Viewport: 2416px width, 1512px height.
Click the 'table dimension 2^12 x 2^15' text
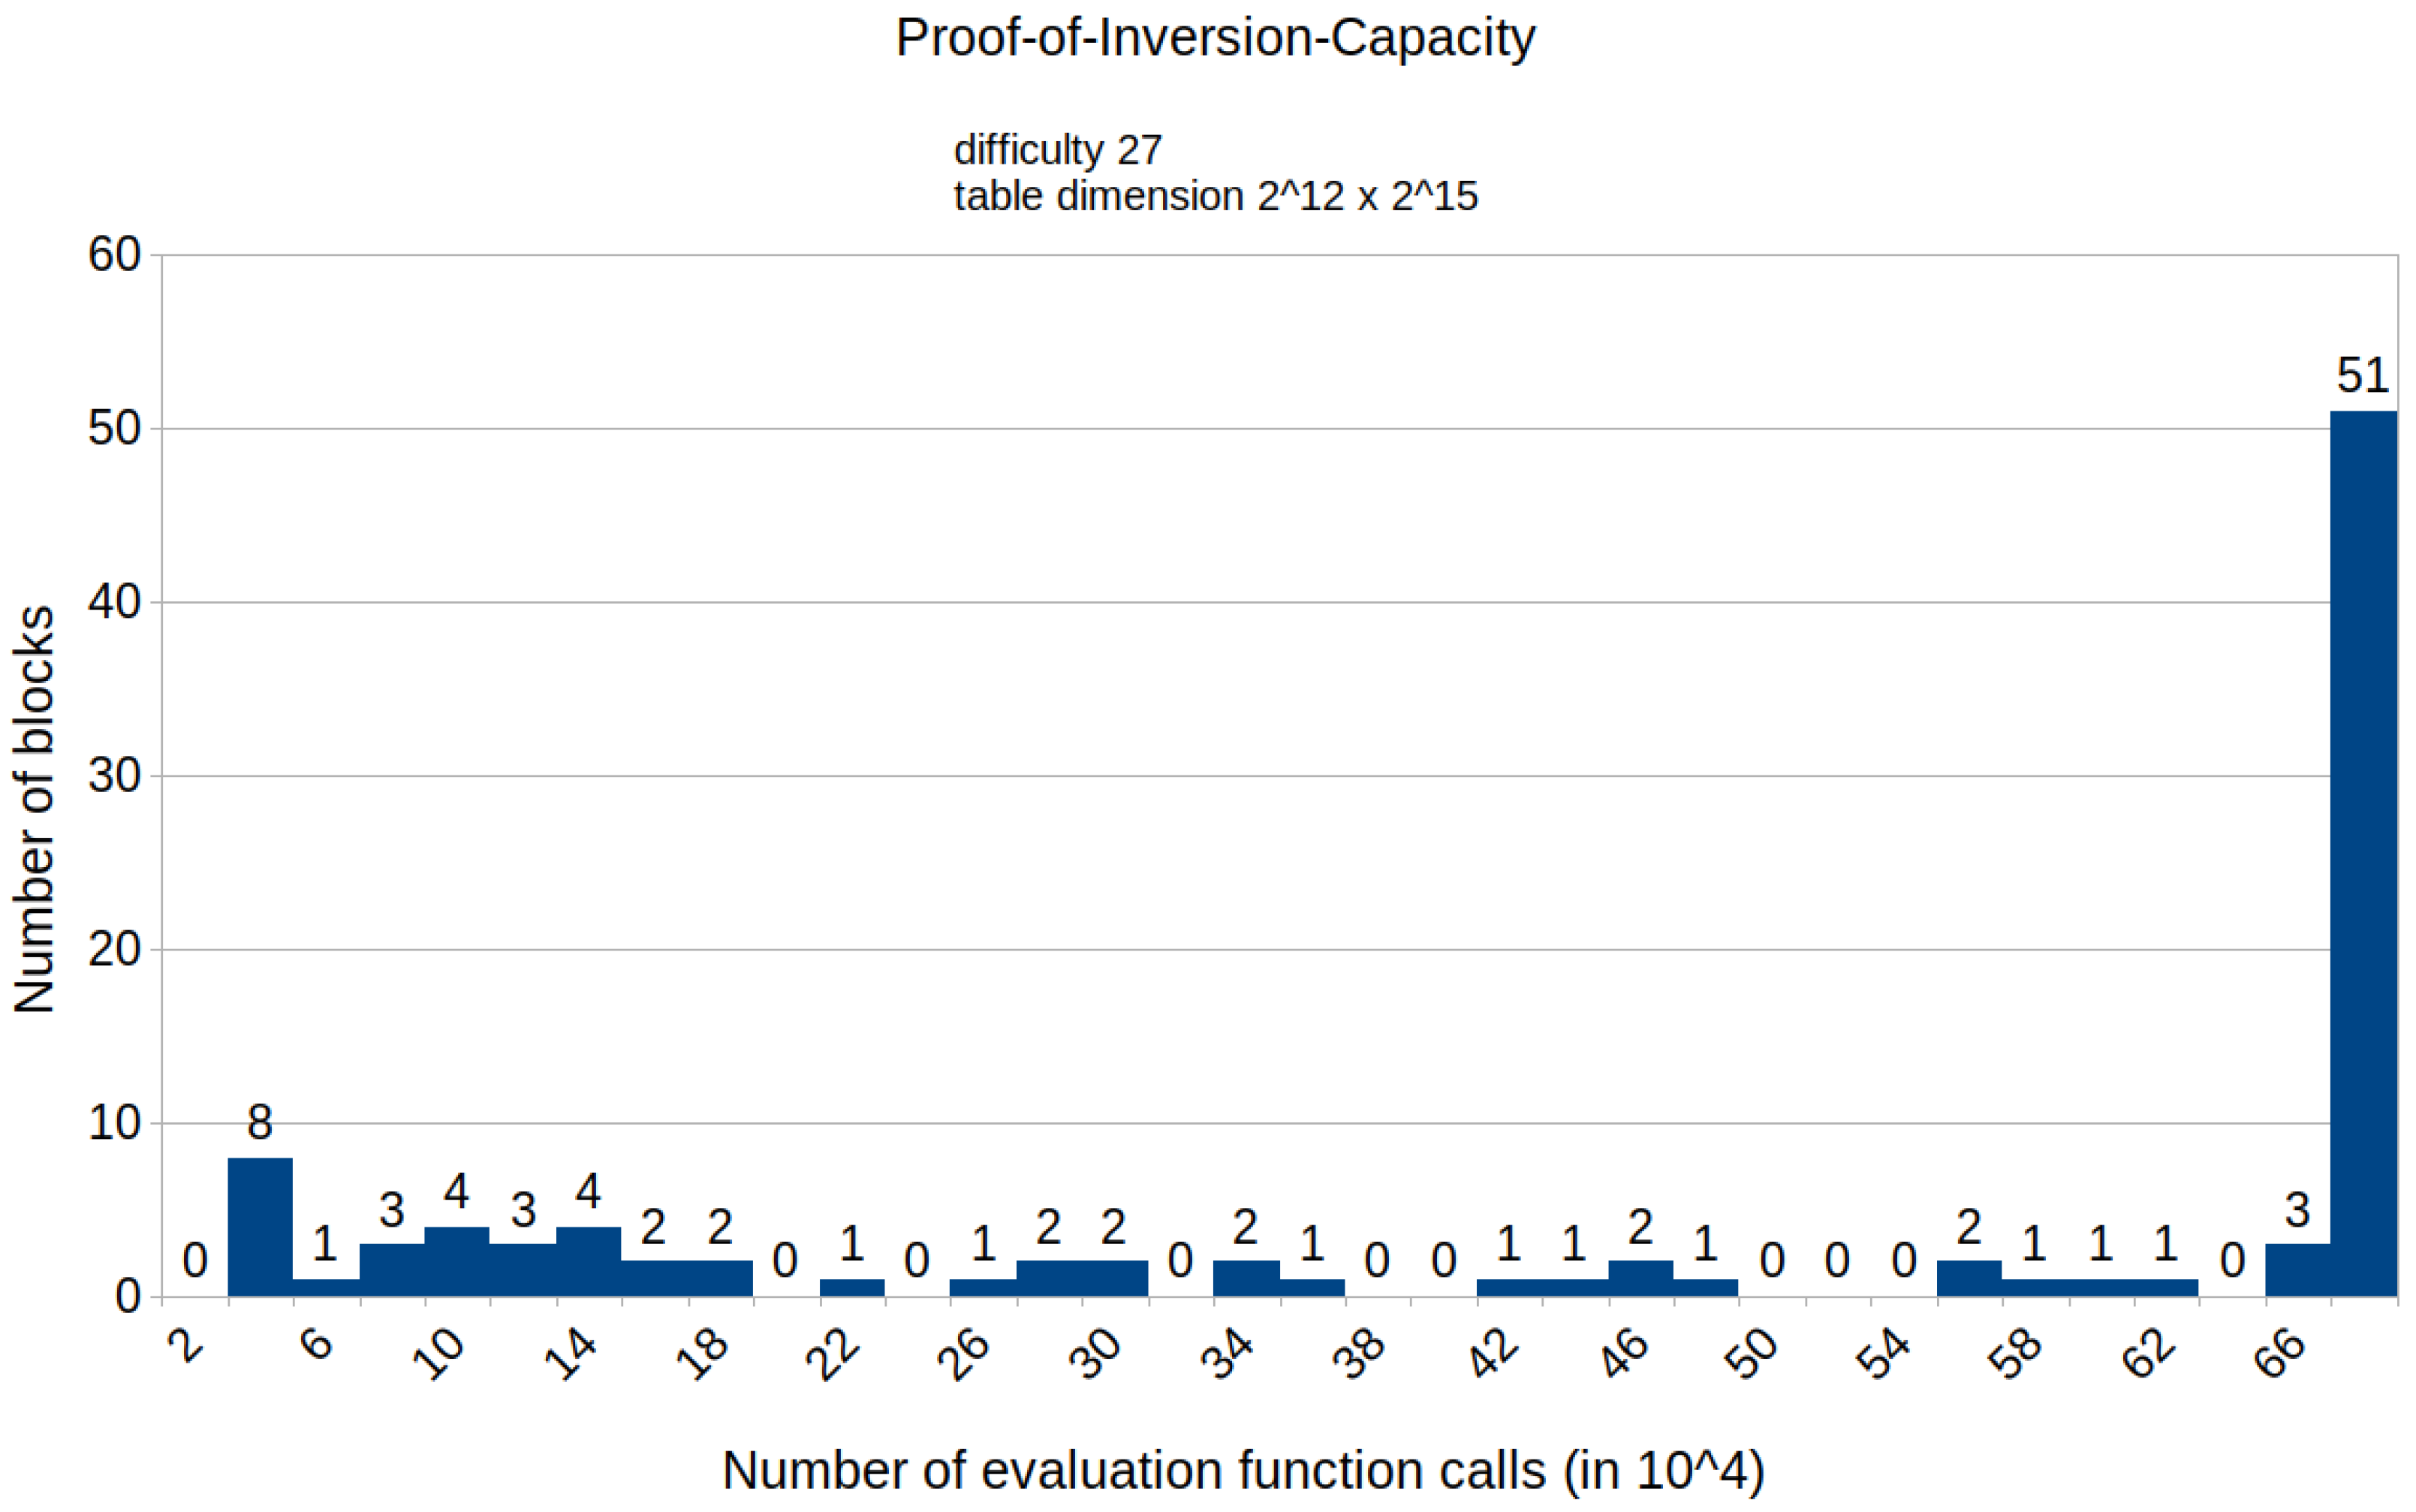click(x=1214, y=196)
